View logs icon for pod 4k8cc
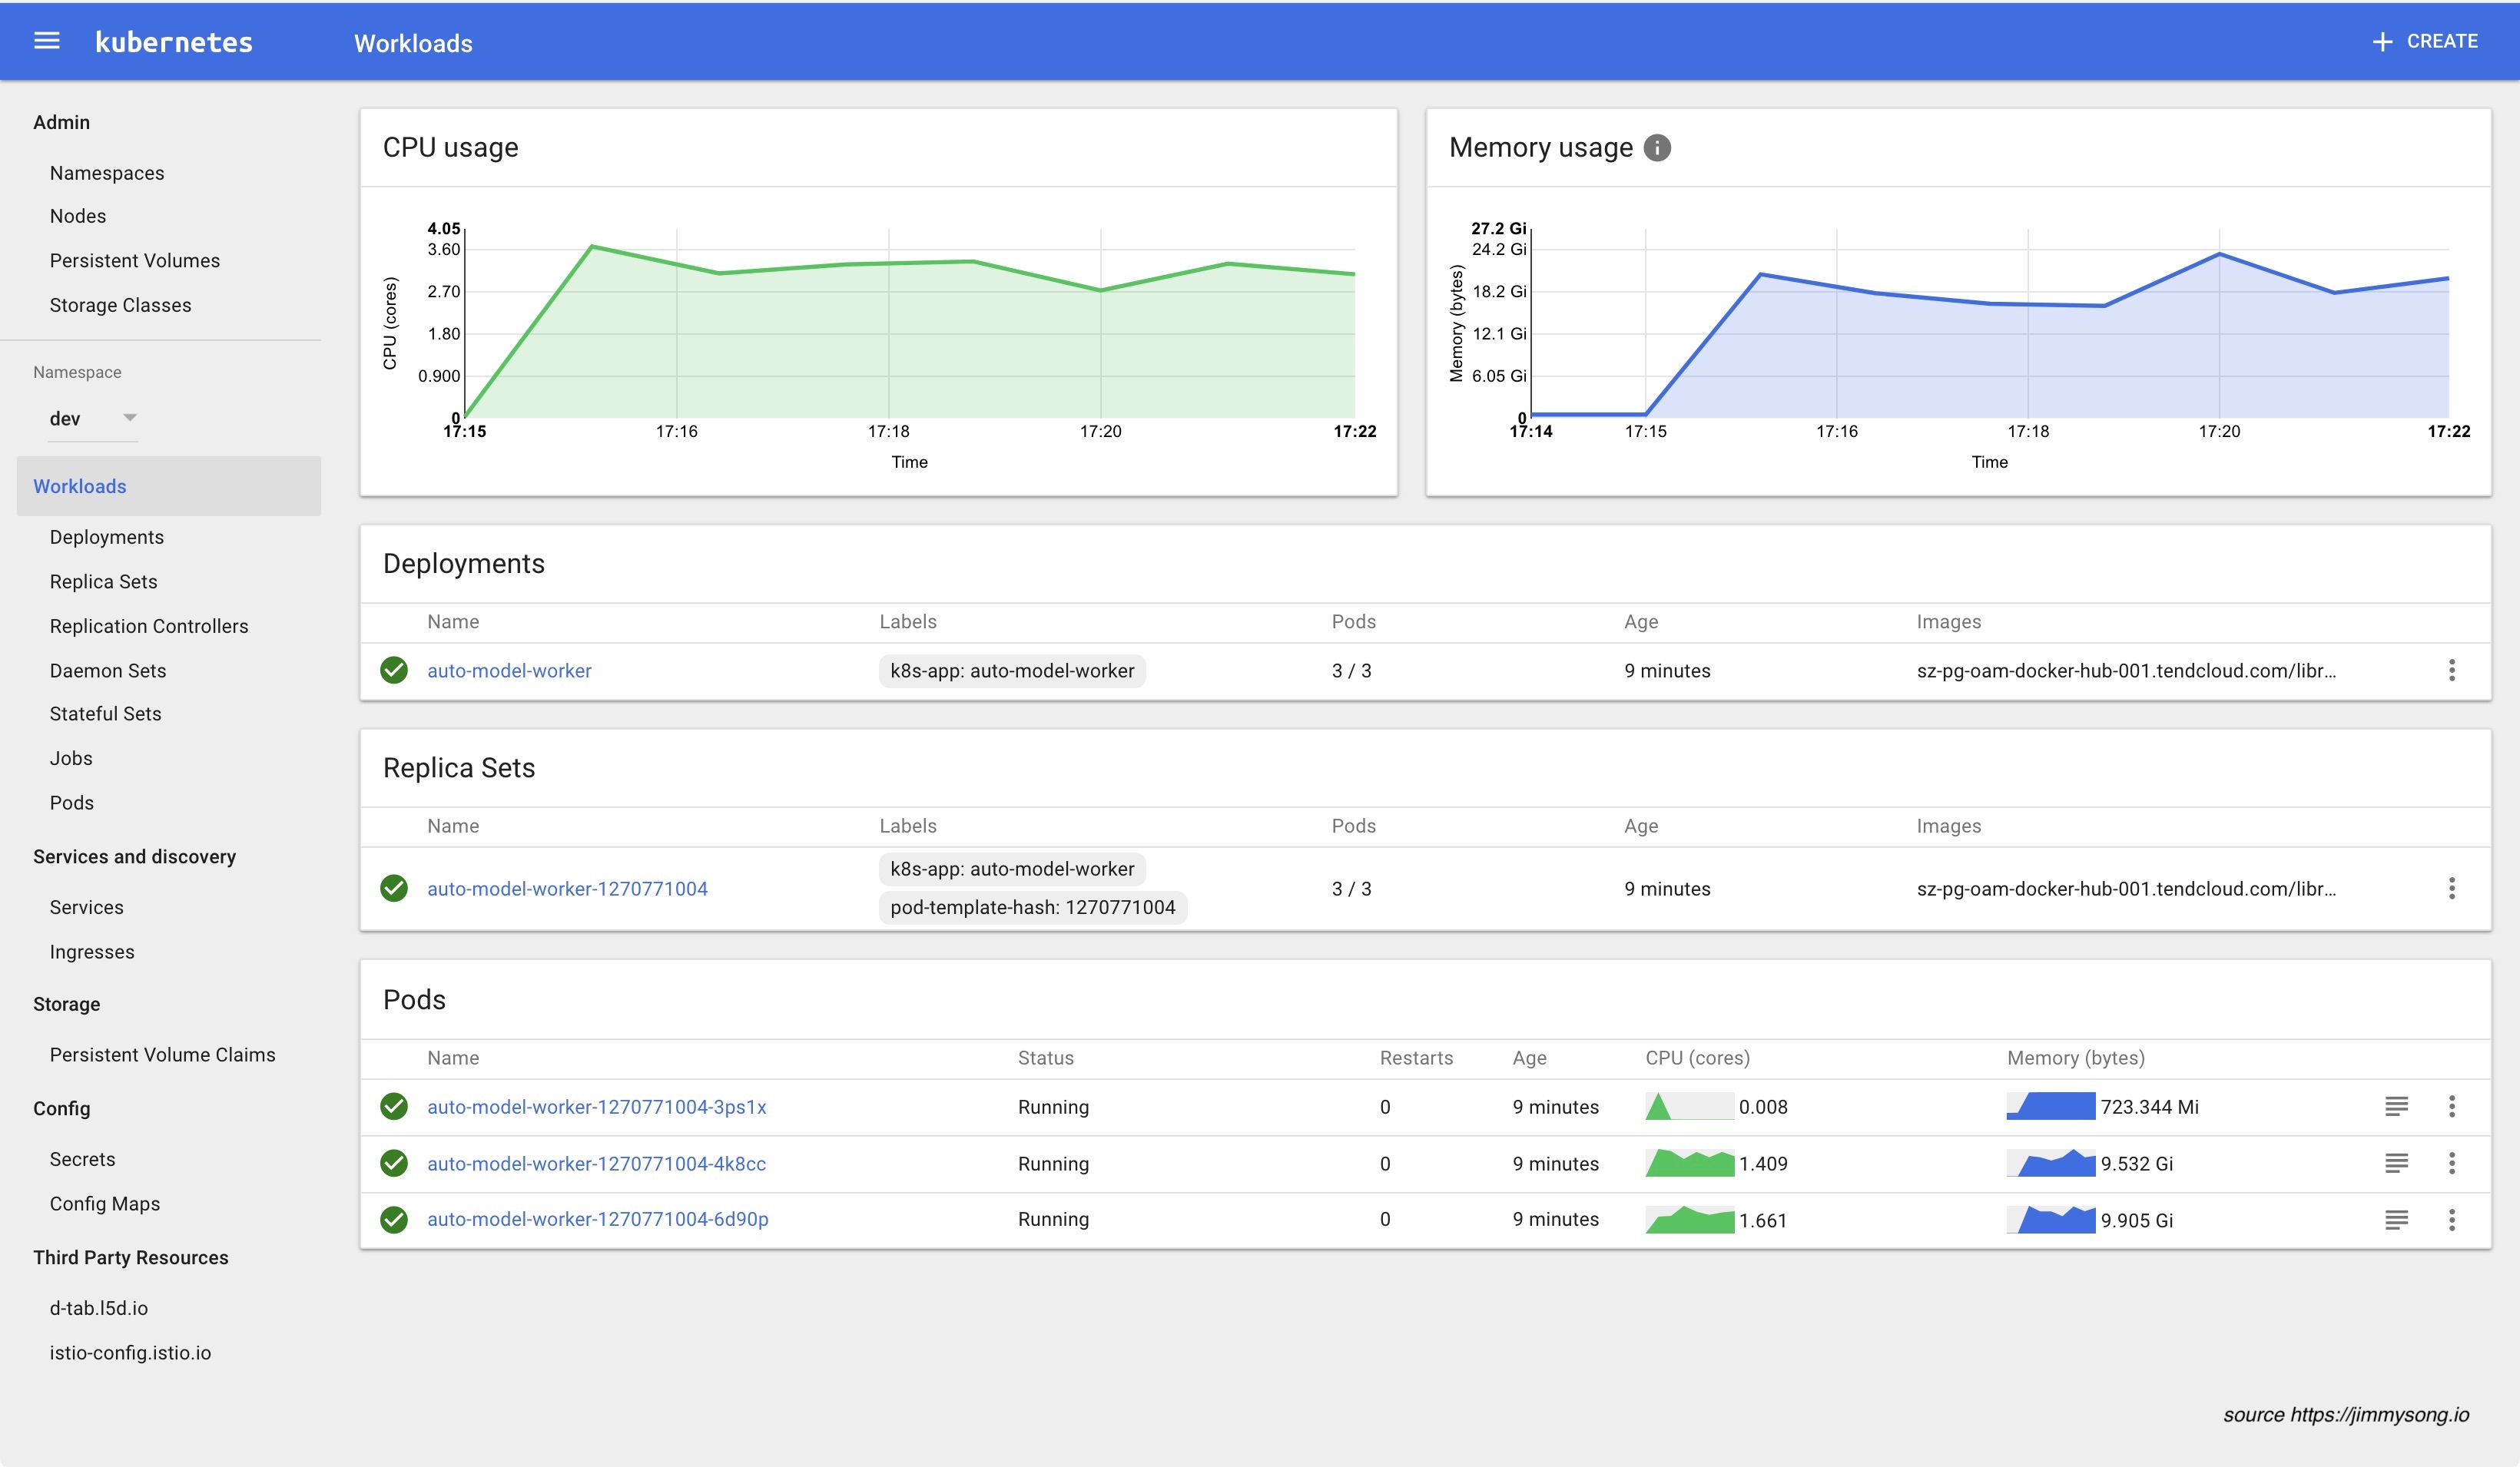This screenshot has width=2520, height=1467. [2396, 1163]
